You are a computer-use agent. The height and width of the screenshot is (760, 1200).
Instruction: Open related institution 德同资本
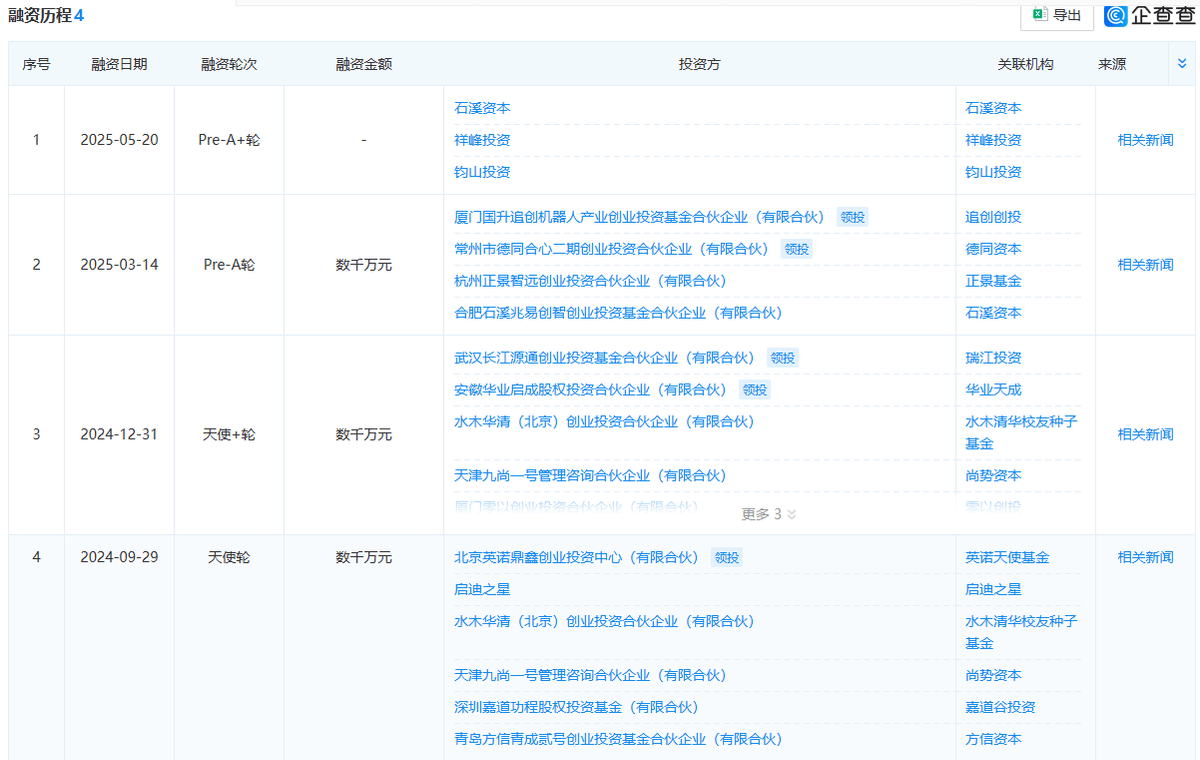(x=993, y=249)
